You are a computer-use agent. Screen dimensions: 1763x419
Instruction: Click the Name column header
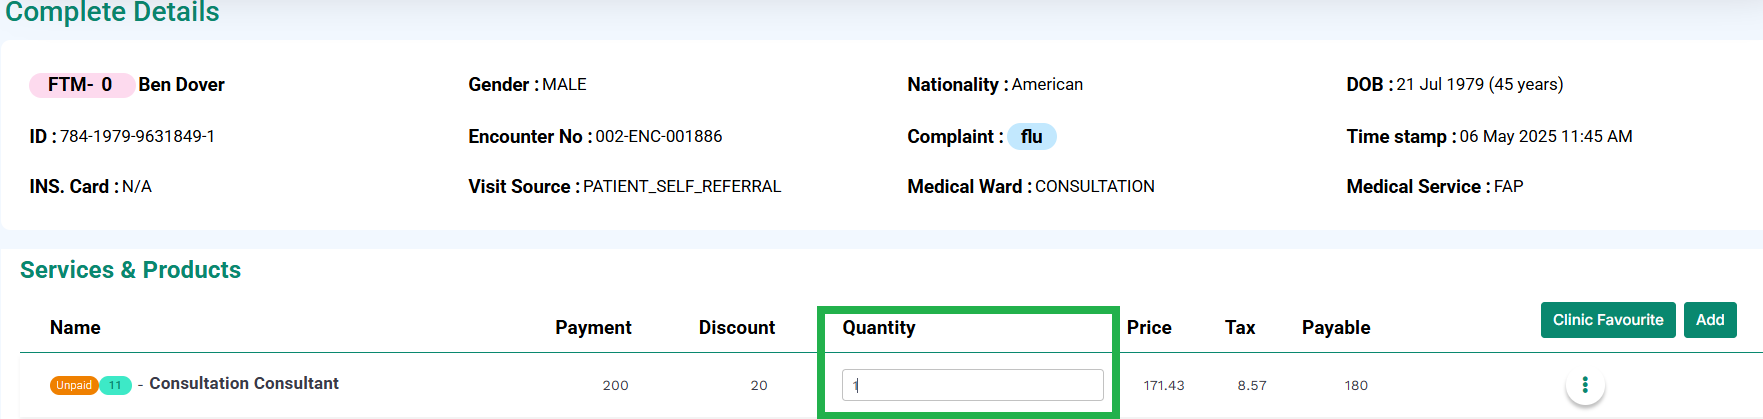(75, 327)
